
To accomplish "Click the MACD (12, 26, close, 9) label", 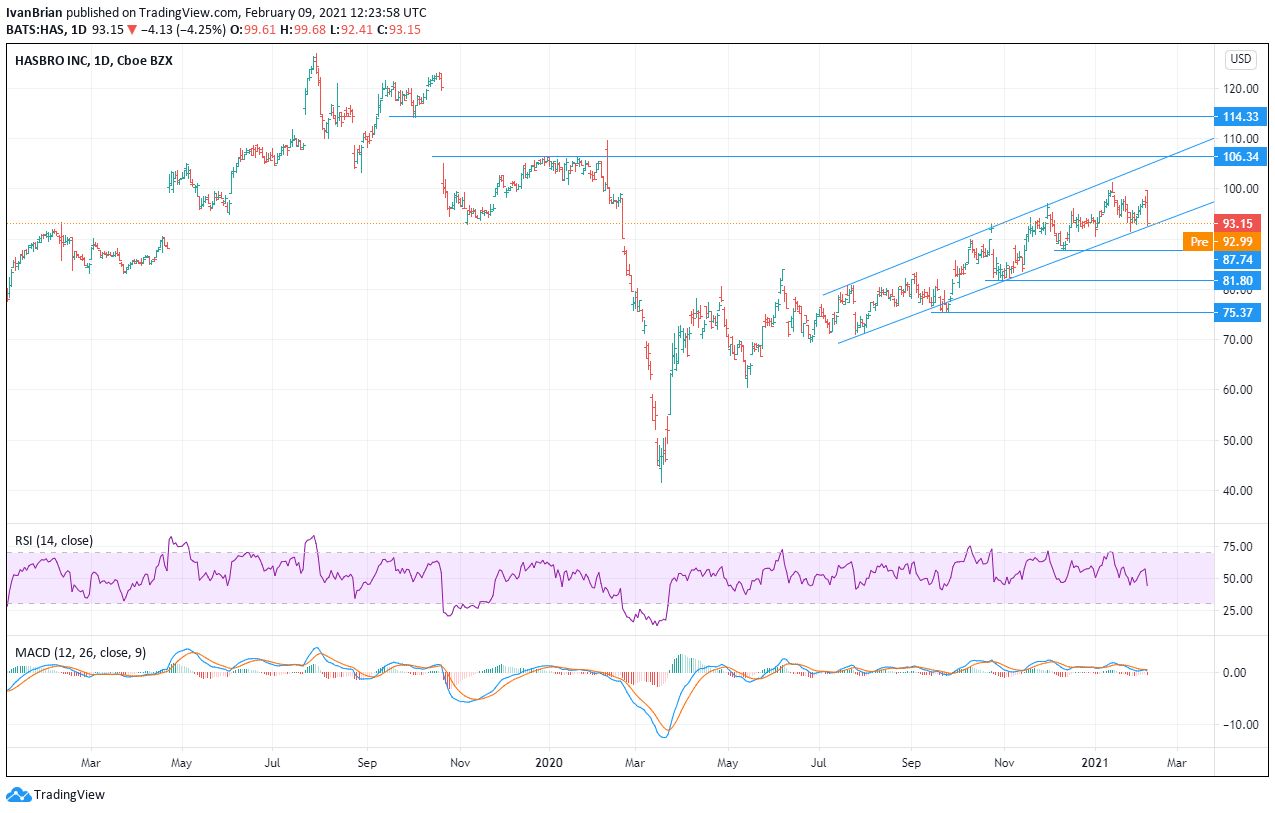I will (x=80, y=653).
